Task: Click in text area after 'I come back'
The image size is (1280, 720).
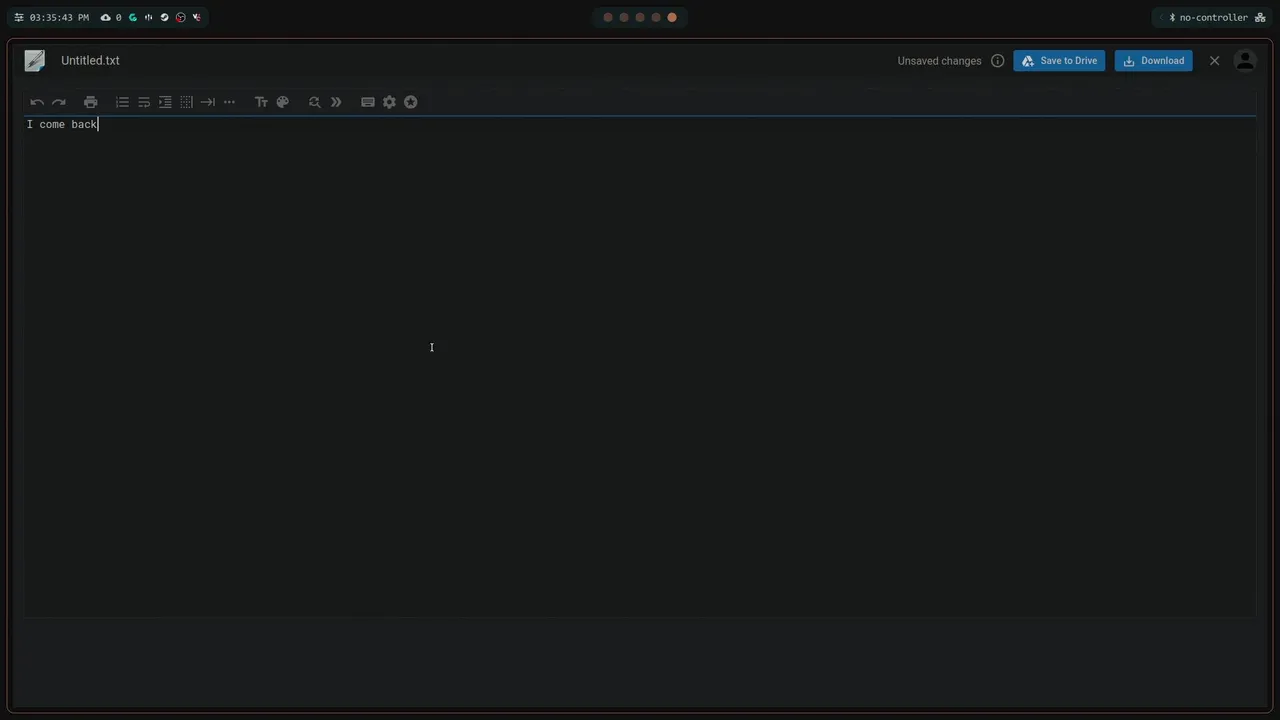Action: [x=99, y=124]
